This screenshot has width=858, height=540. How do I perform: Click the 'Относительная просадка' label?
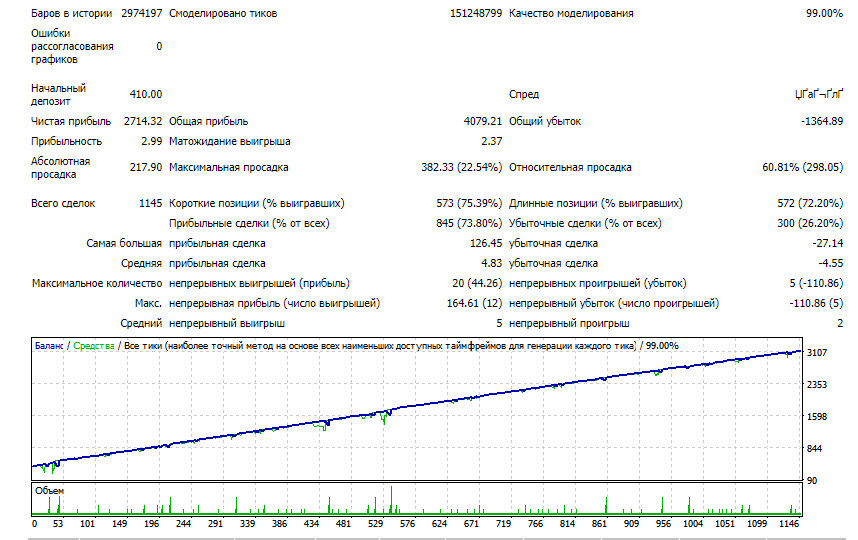pos(570,167)
